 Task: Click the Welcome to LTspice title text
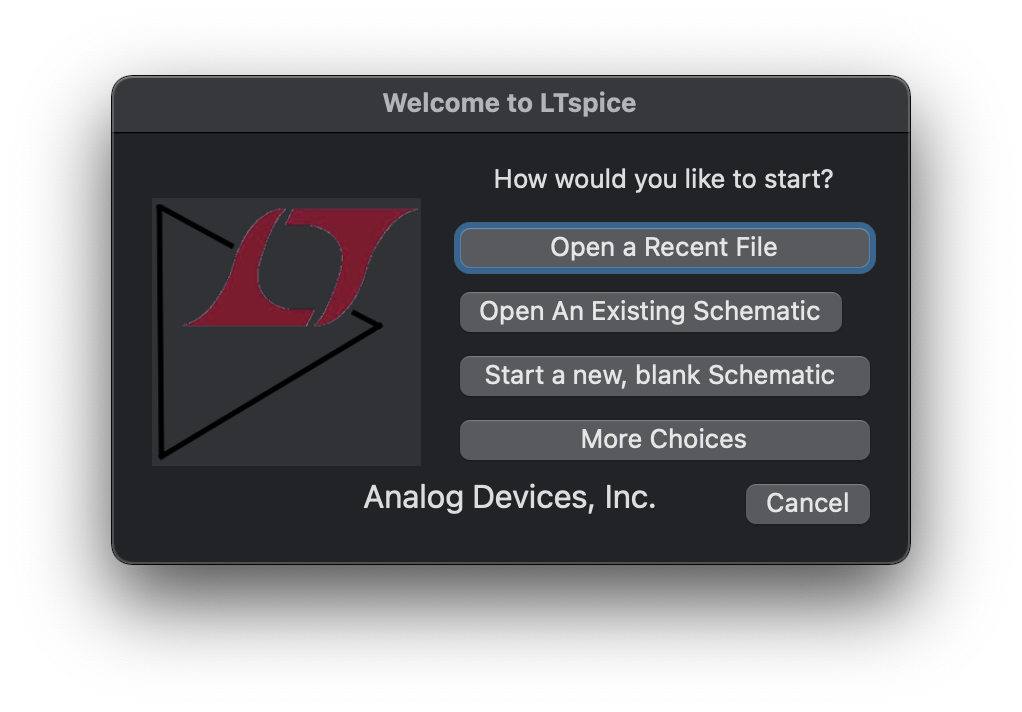pyautogui.click(x=509, y=103)
